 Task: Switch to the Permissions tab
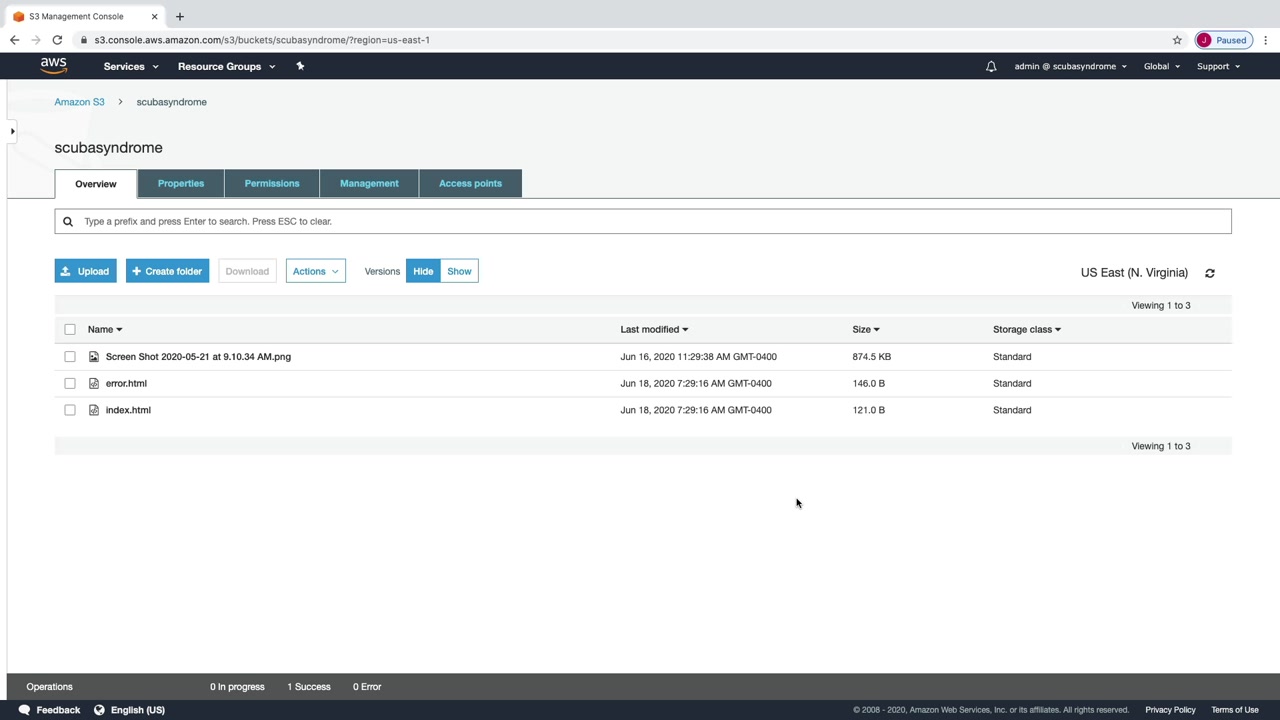(272, 183)
